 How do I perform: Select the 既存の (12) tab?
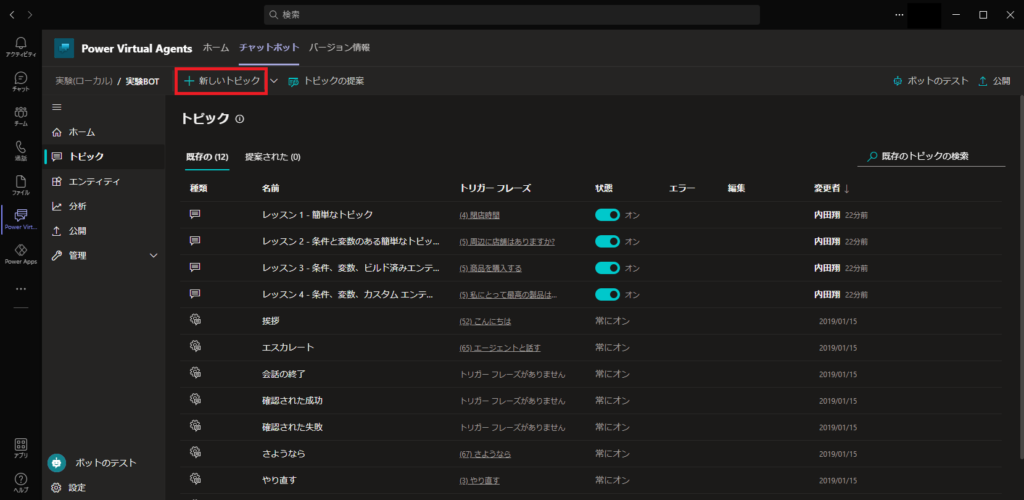click(x=207, y=157)
